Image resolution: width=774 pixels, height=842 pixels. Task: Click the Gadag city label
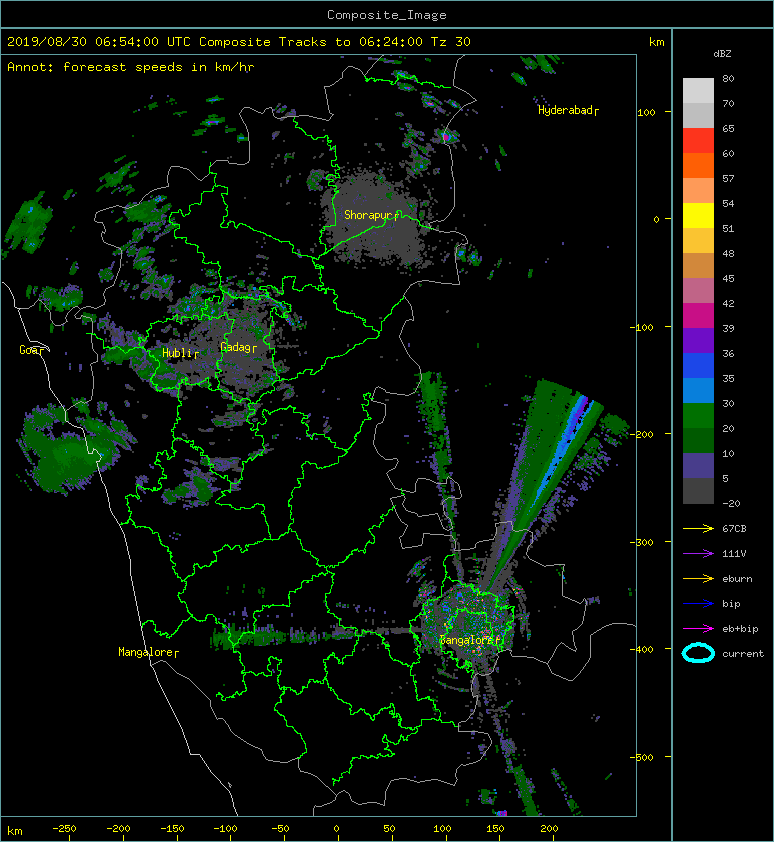tap(238, 347)
